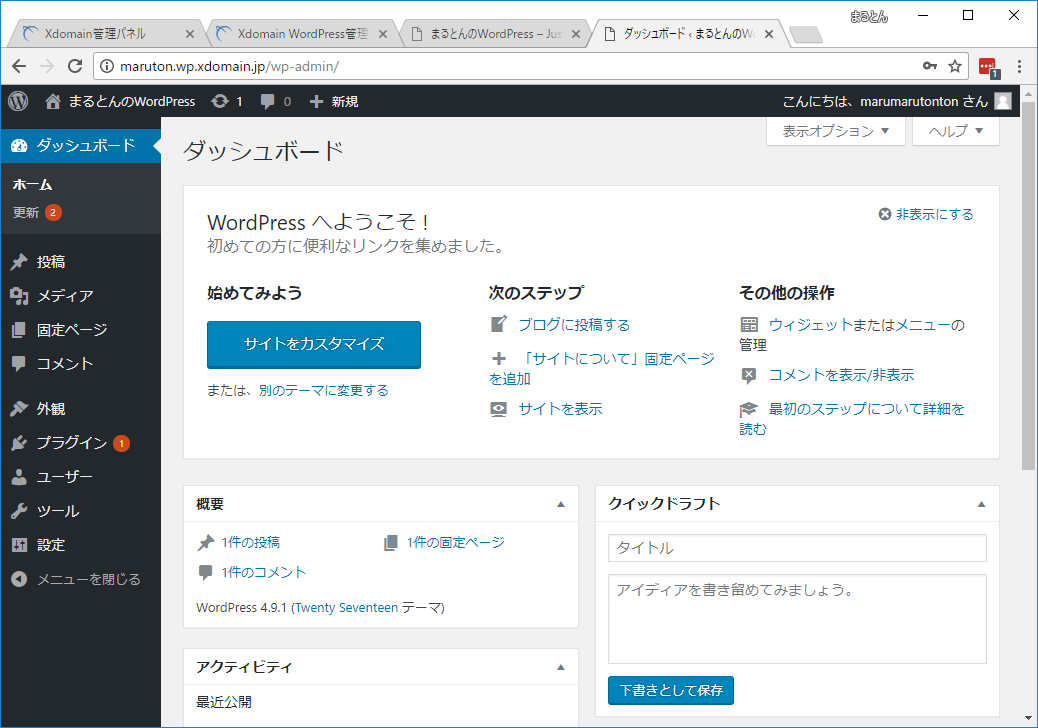This screenshot has height=728, width=1038.
Task: Collapse the 概要 widget with its arrow
Action: (x=561, y=504)
